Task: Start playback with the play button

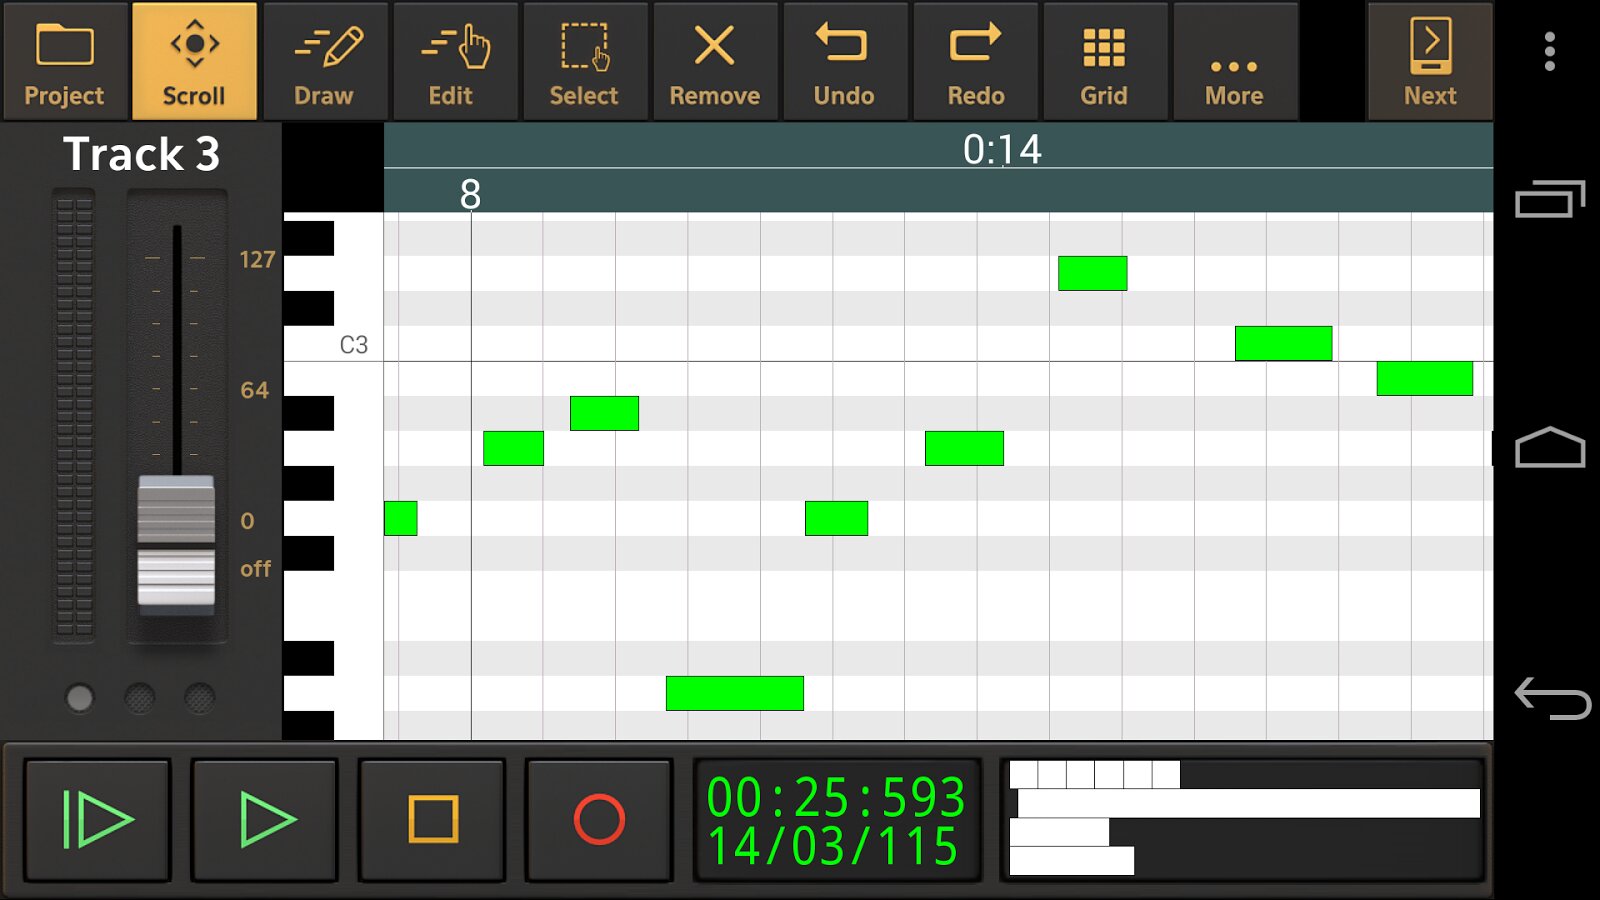Action: (x=265, y=820)
